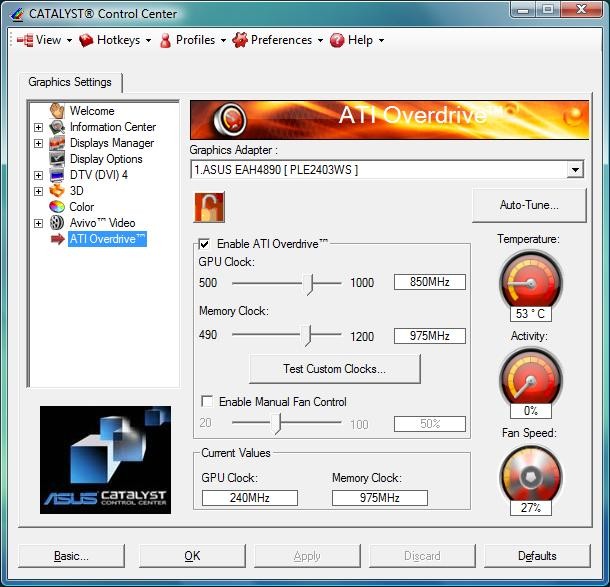Open the Hotkeys menu
Screen dimensions: 610x587
click(x=115, y=40)
